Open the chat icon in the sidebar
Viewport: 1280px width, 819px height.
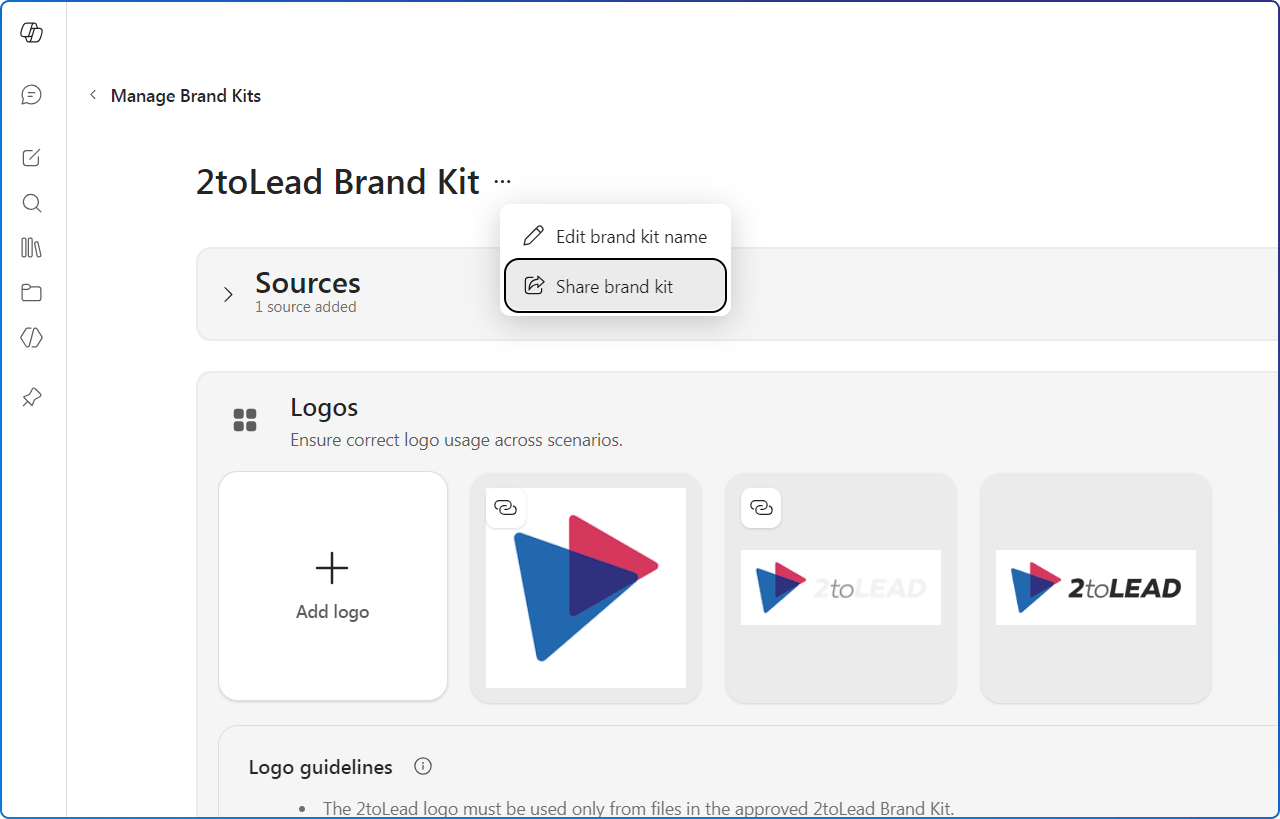click(x=31, y=95)
